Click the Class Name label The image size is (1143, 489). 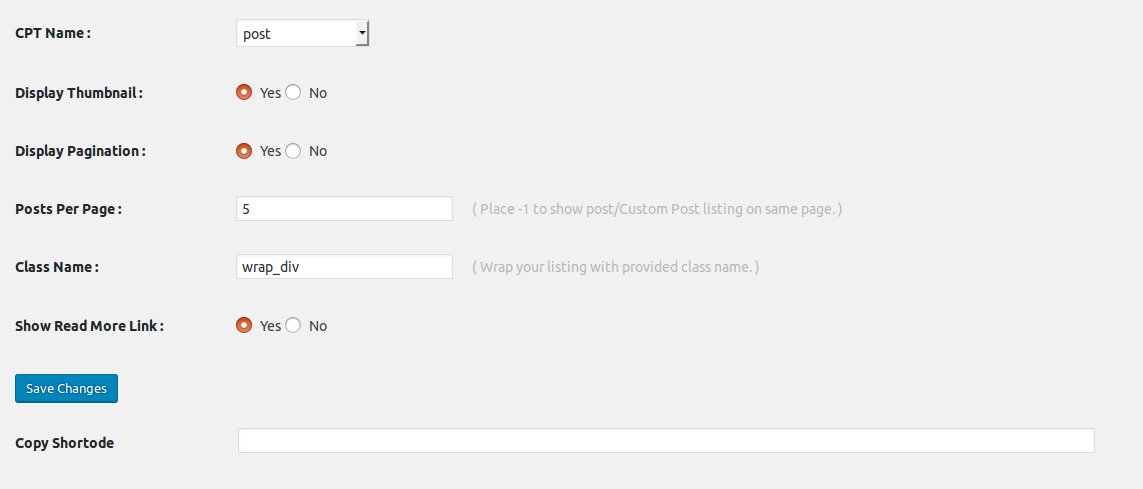(x=57, y=267)
